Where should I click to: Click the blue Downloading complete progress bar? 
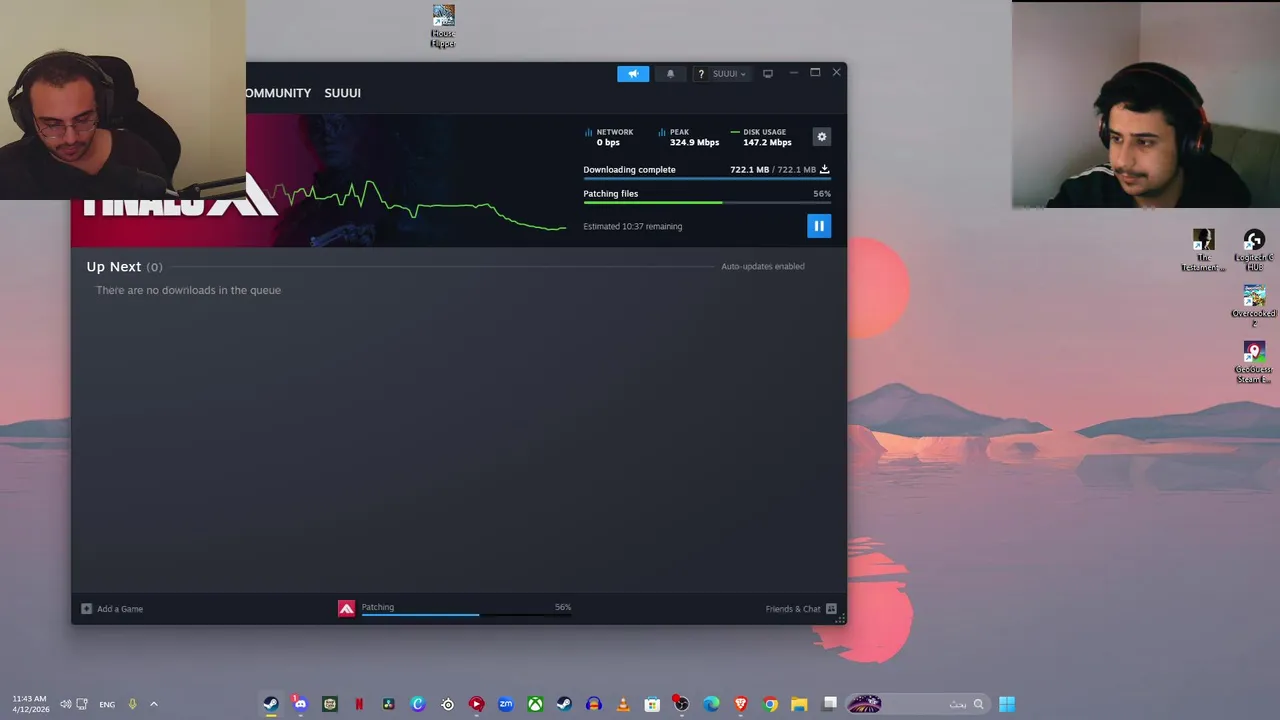[x=707, y=178]
